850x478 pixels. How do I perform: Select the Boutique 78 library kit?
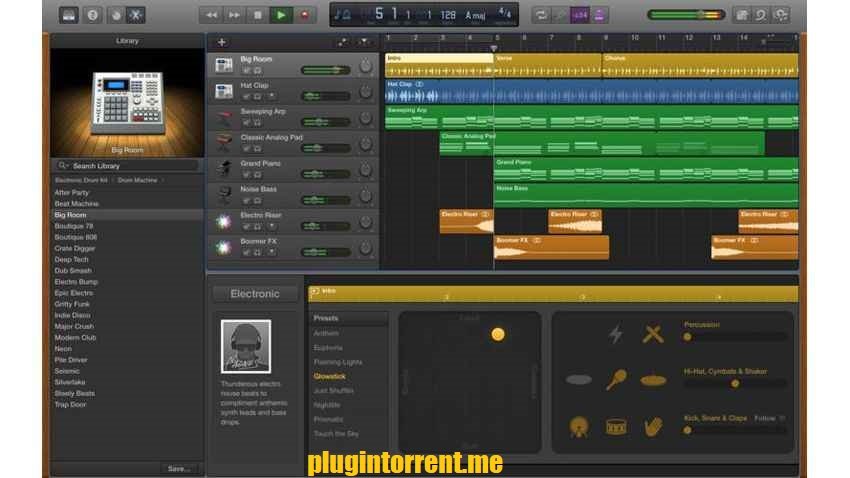click(x=74, y=226)
